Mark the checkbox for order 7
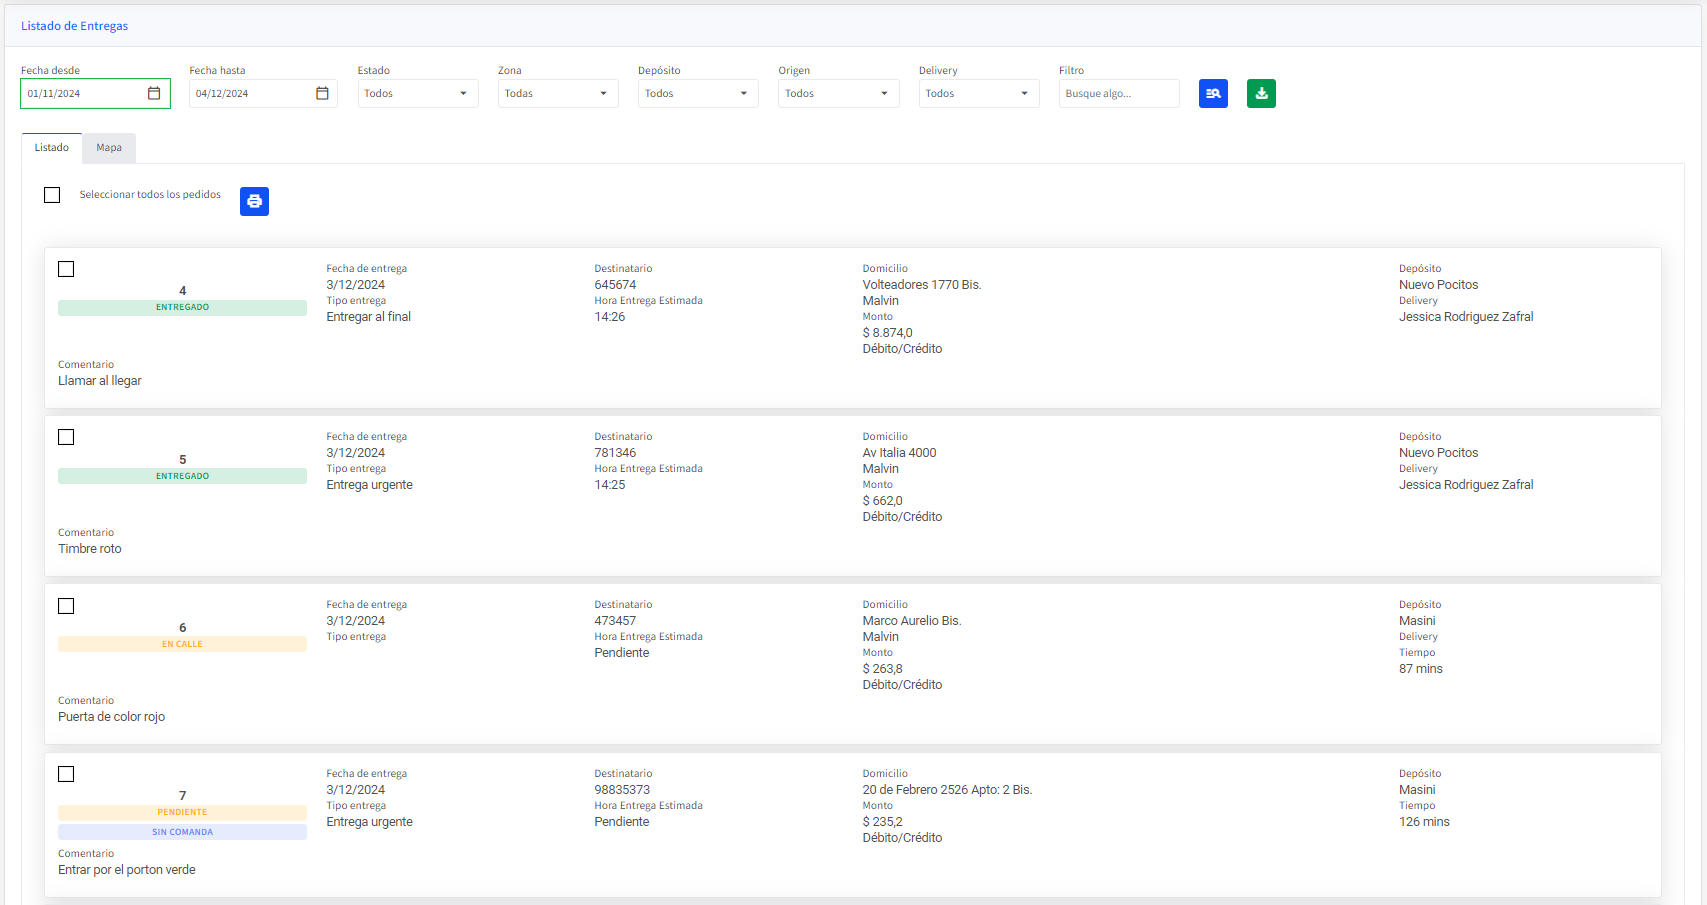The width and height of the screenshot is (1707, 905). pyautogui.click(x=66, y=774)
